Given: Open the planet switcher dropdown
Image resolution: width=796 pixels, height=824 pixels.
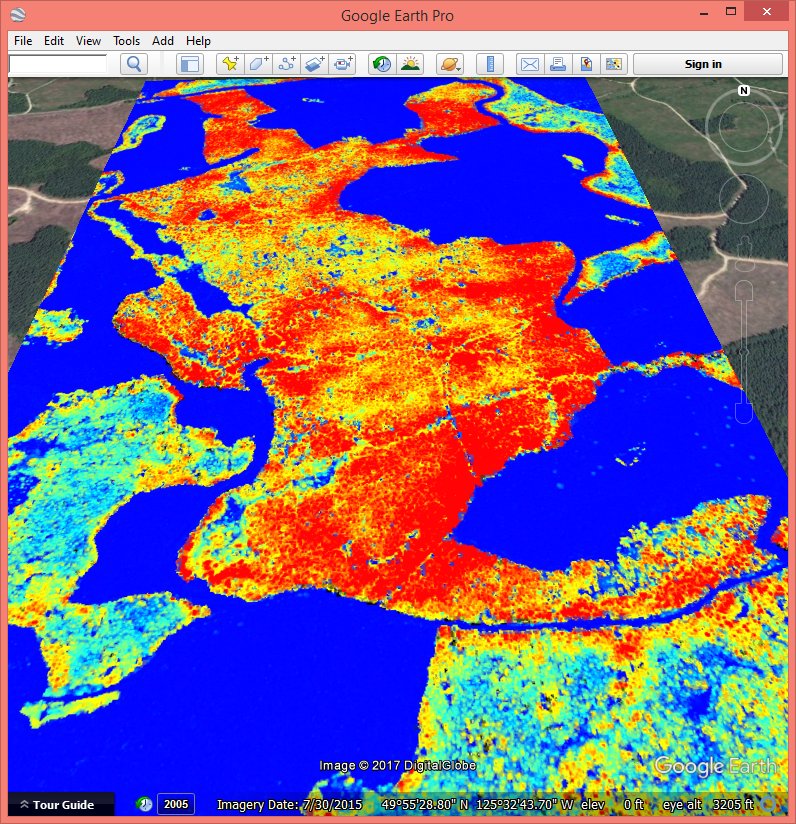Looking at the screenshot, I should [x=449, y=64].
